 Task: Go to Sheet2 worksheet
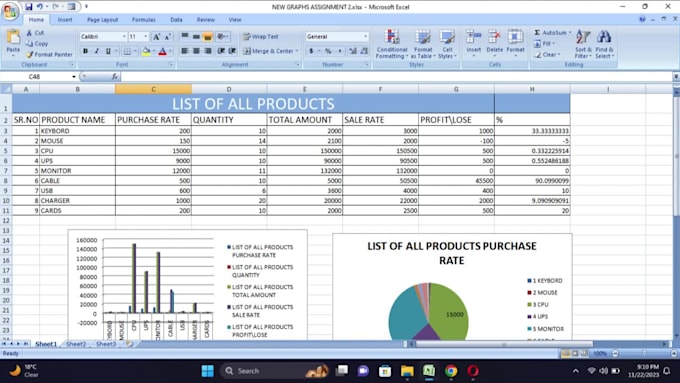76,344
